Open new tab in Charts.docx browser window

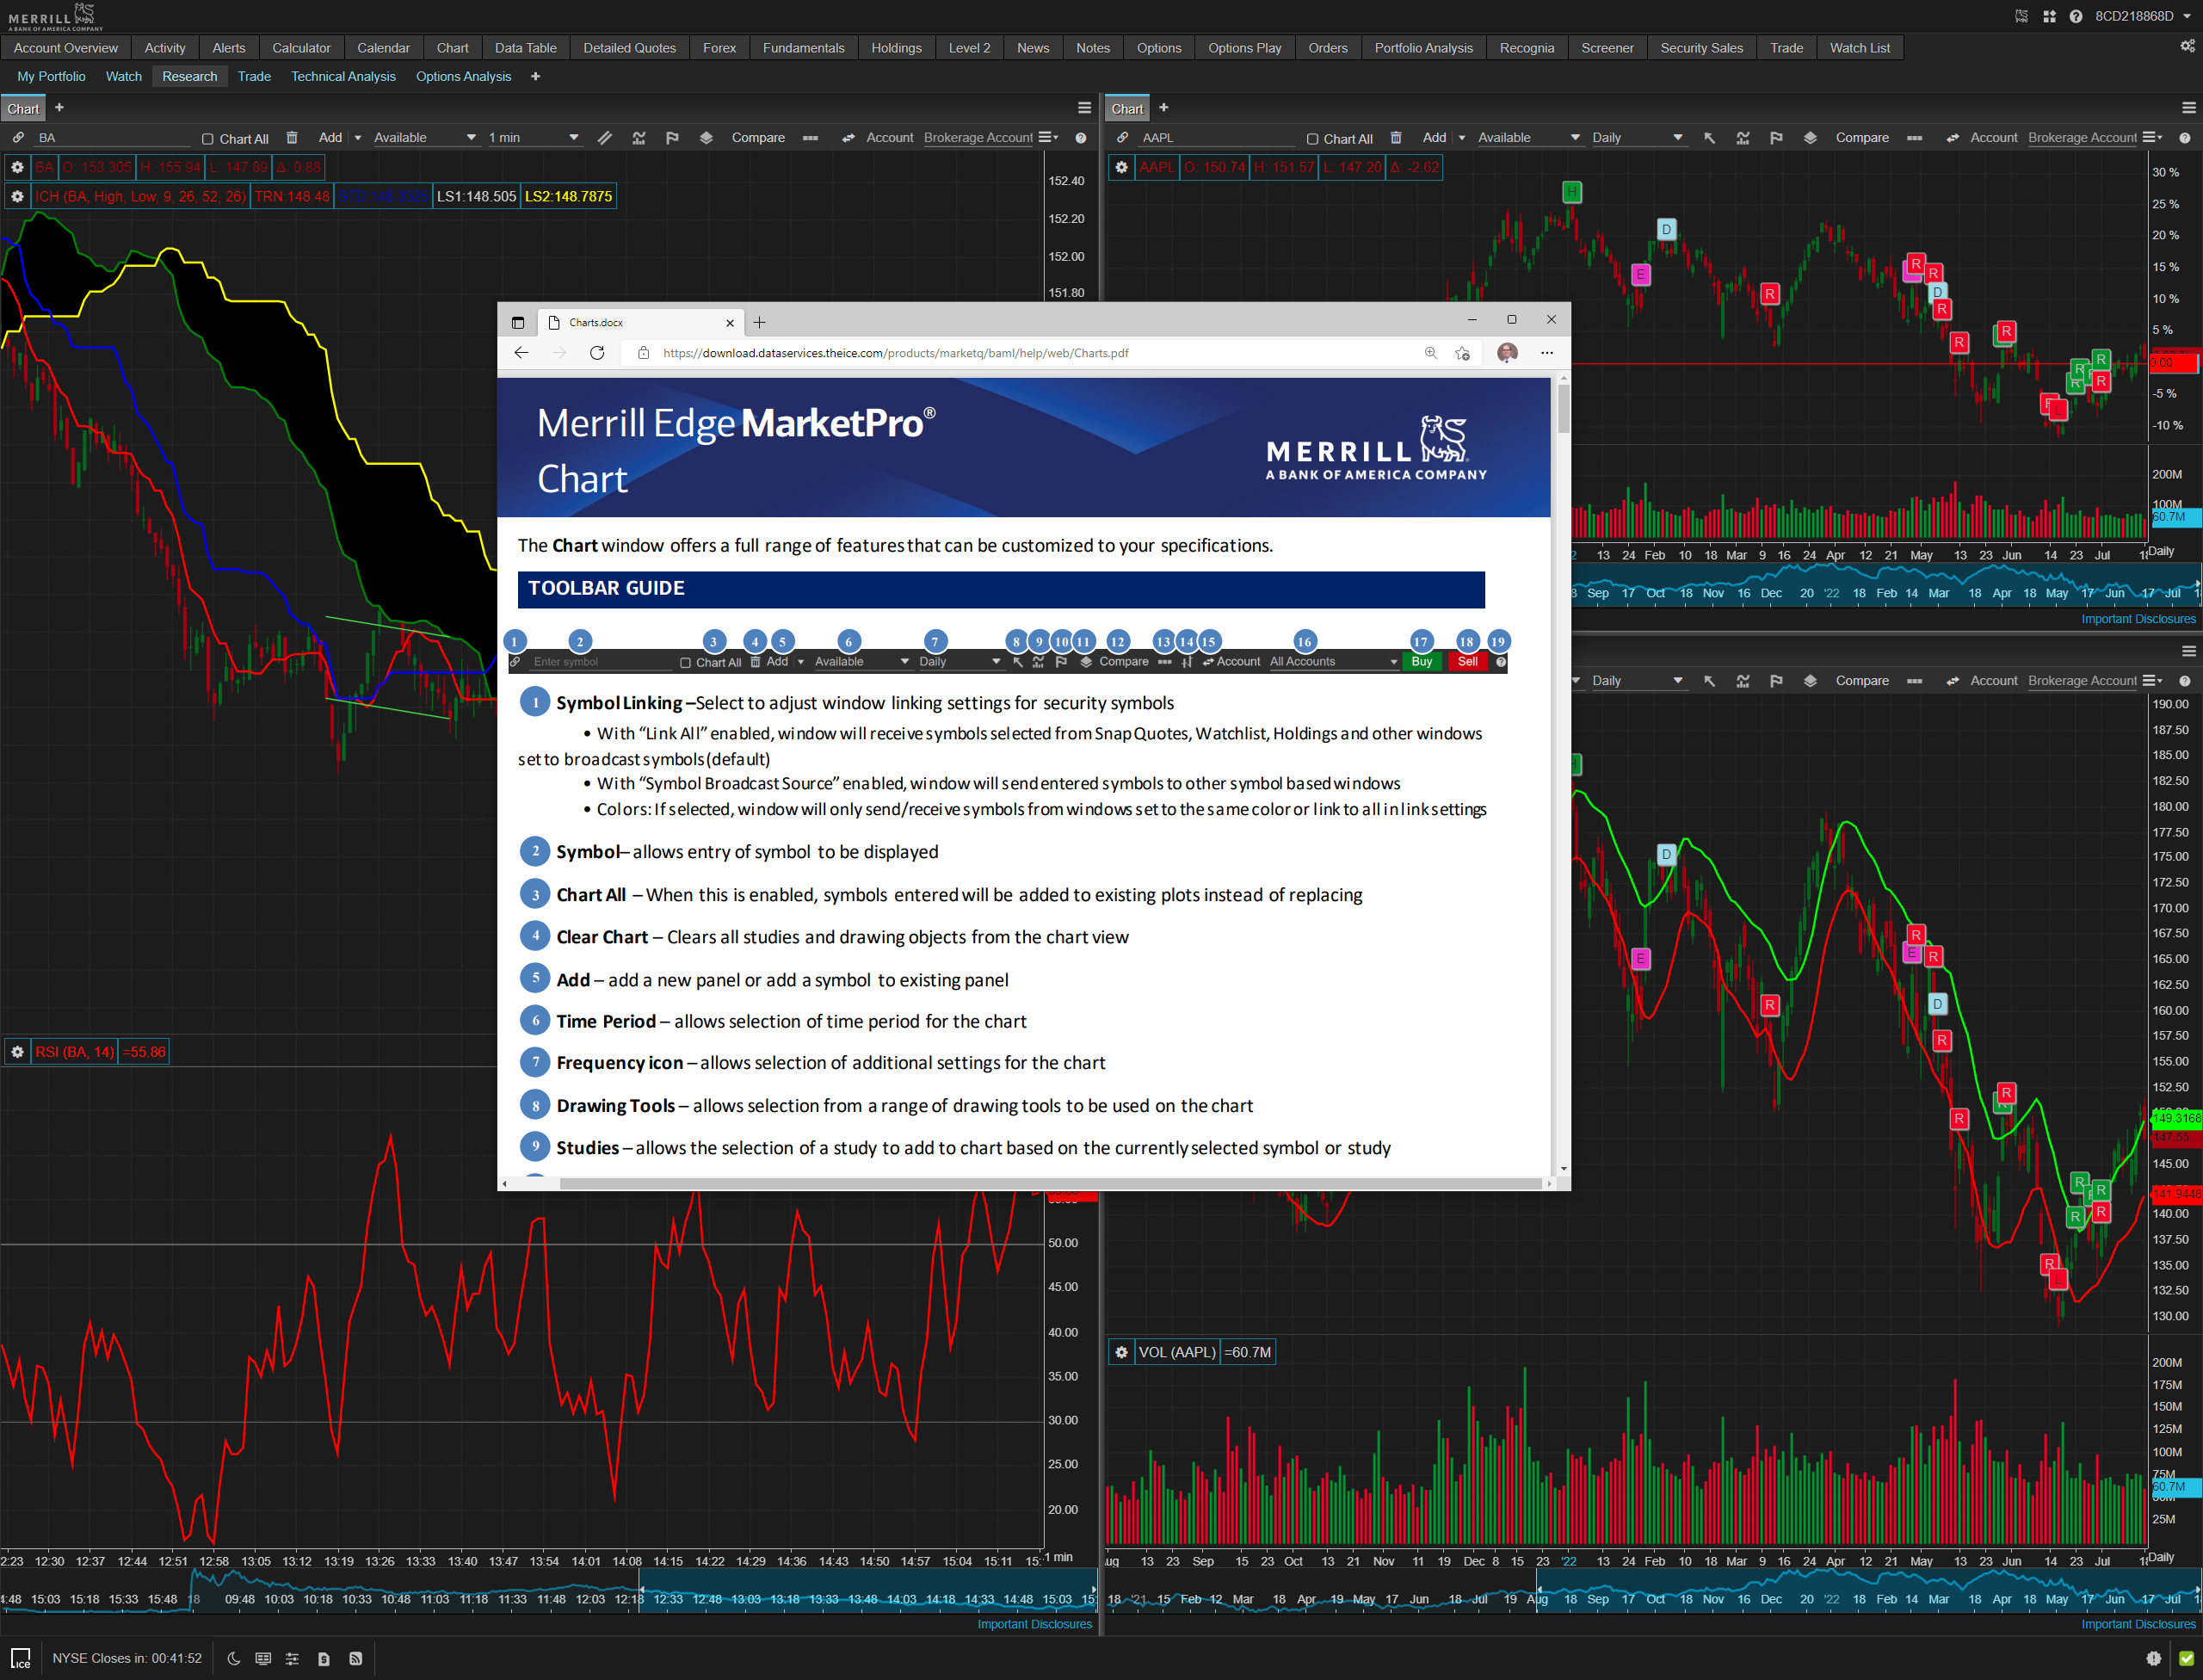[x=759, y=322]
